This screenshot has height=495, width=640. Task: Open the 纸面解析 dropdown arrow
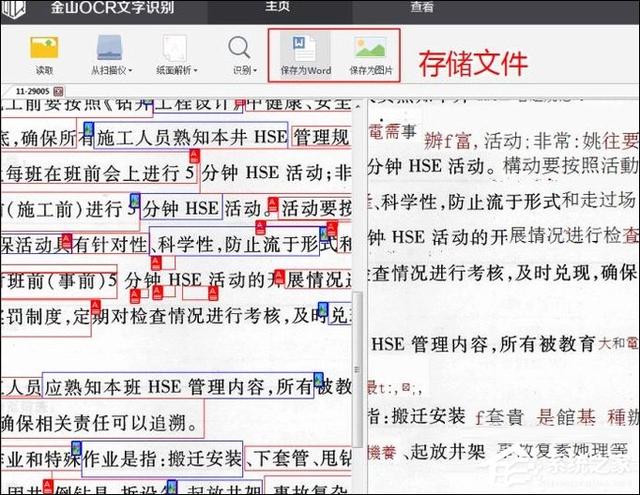pyautogui.click(x=196, y=71)
